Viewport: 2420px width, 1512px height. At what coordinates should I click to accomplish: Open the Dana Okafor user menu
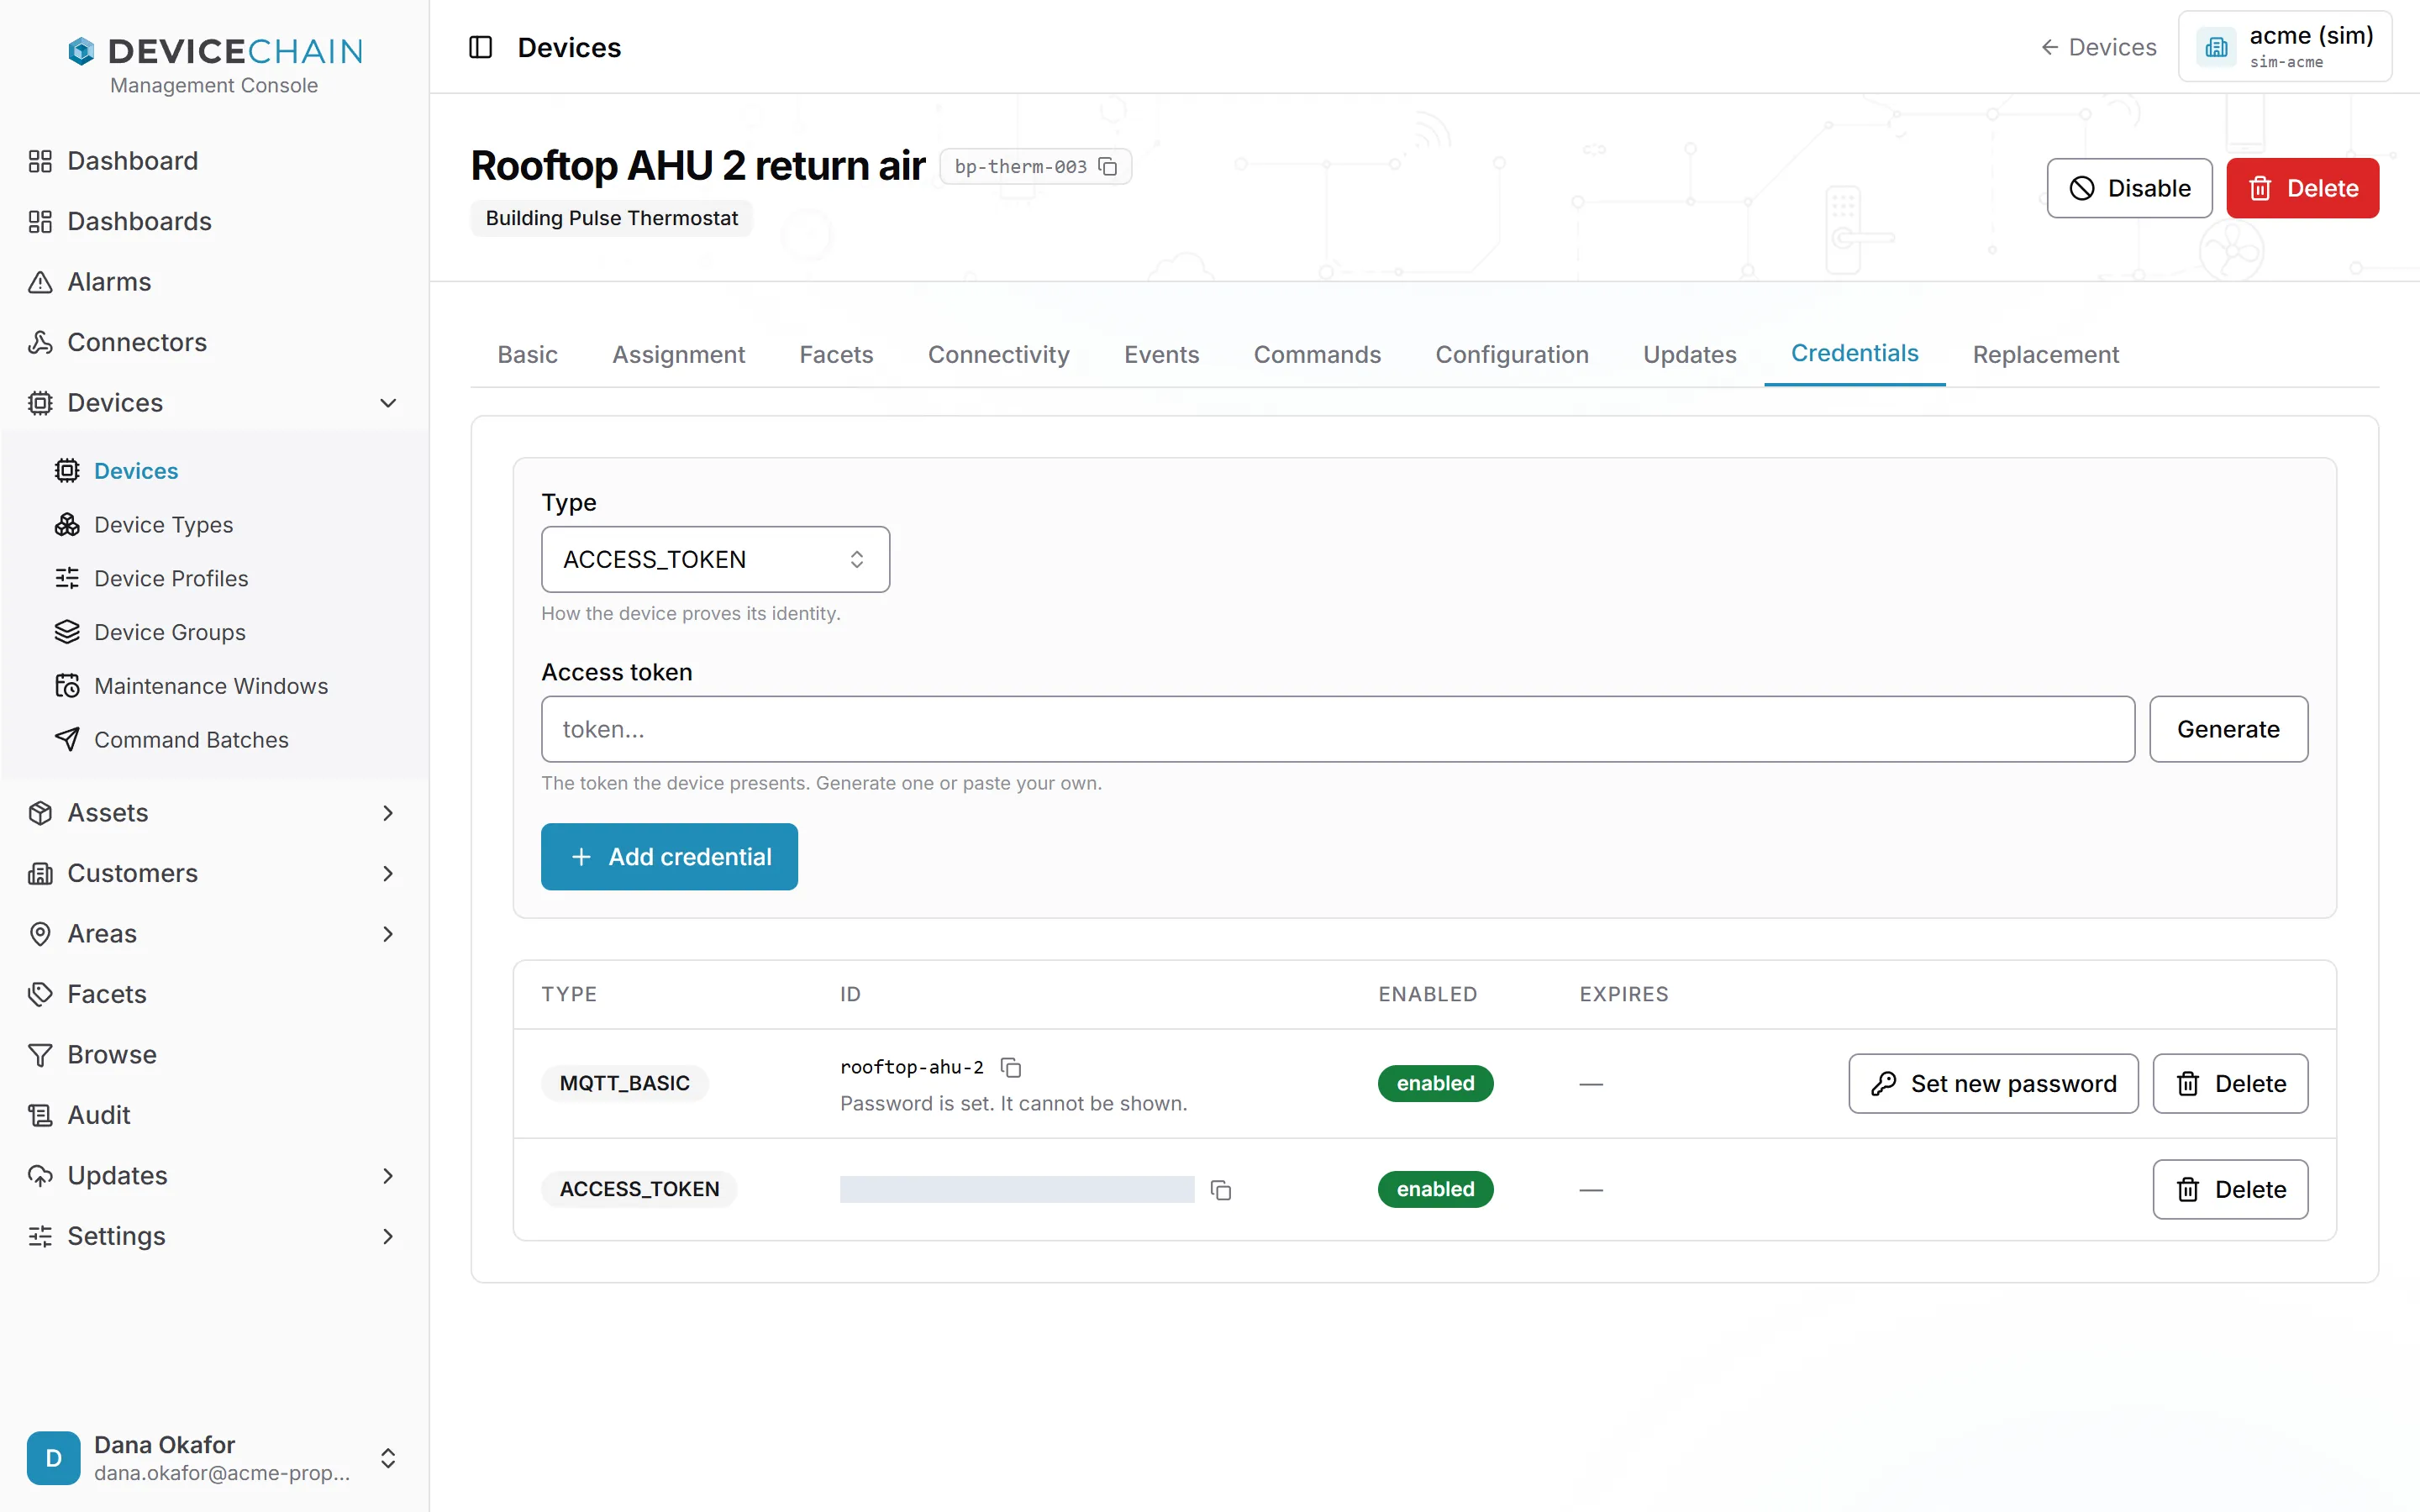point(214,1458)
